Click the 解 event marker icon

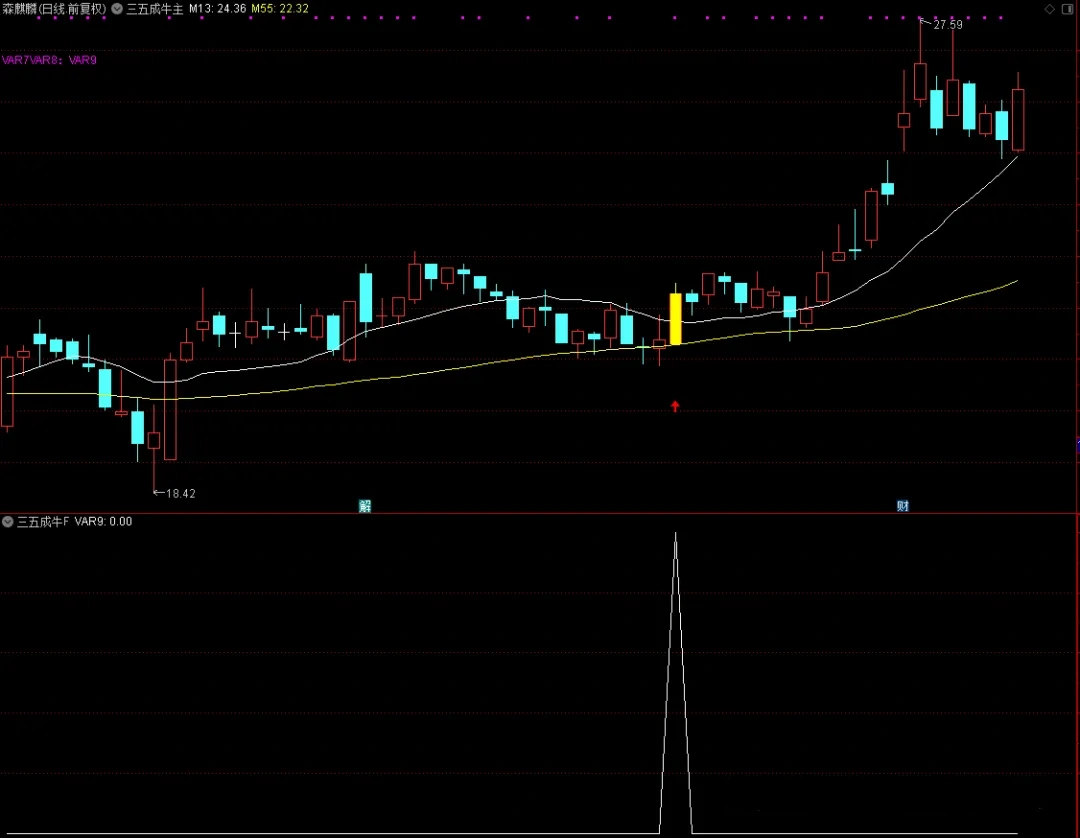pyautogui.click(x=366, y=506)
